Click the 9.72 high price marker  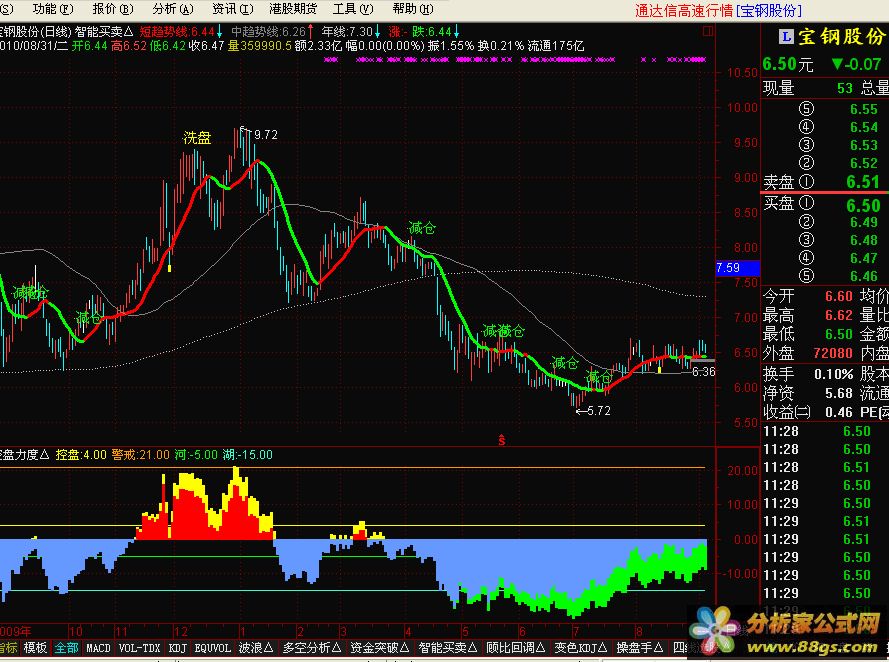tap(265, 135)
